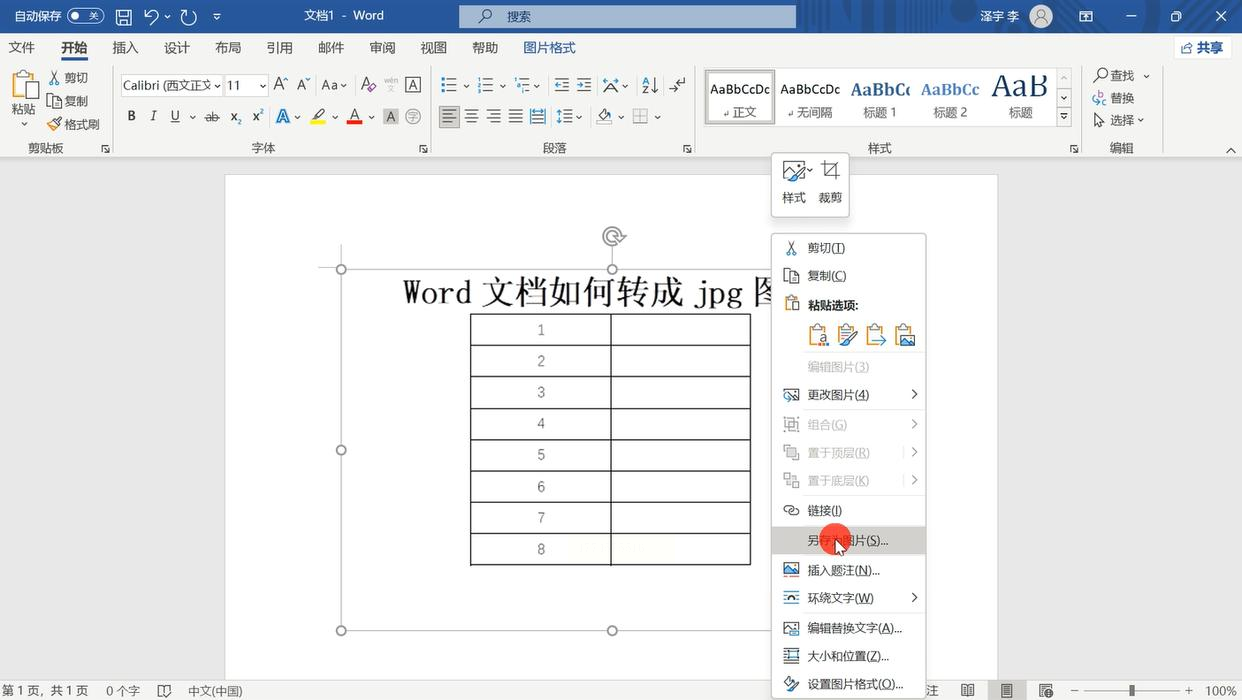Open the Borders dropdown

coord(658,117)
